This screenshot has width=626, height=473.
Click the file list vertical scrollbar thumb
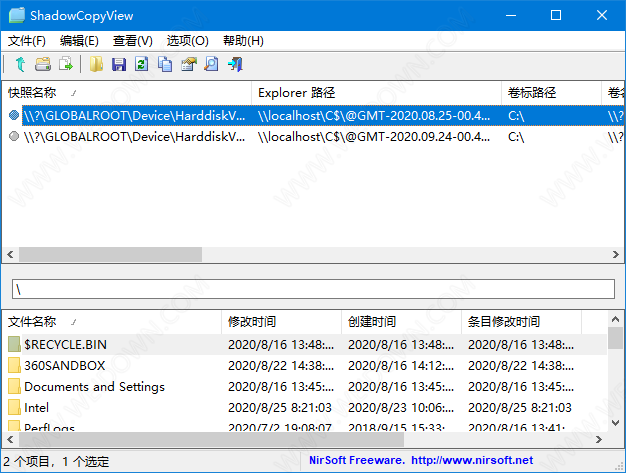tap(615, 338)
